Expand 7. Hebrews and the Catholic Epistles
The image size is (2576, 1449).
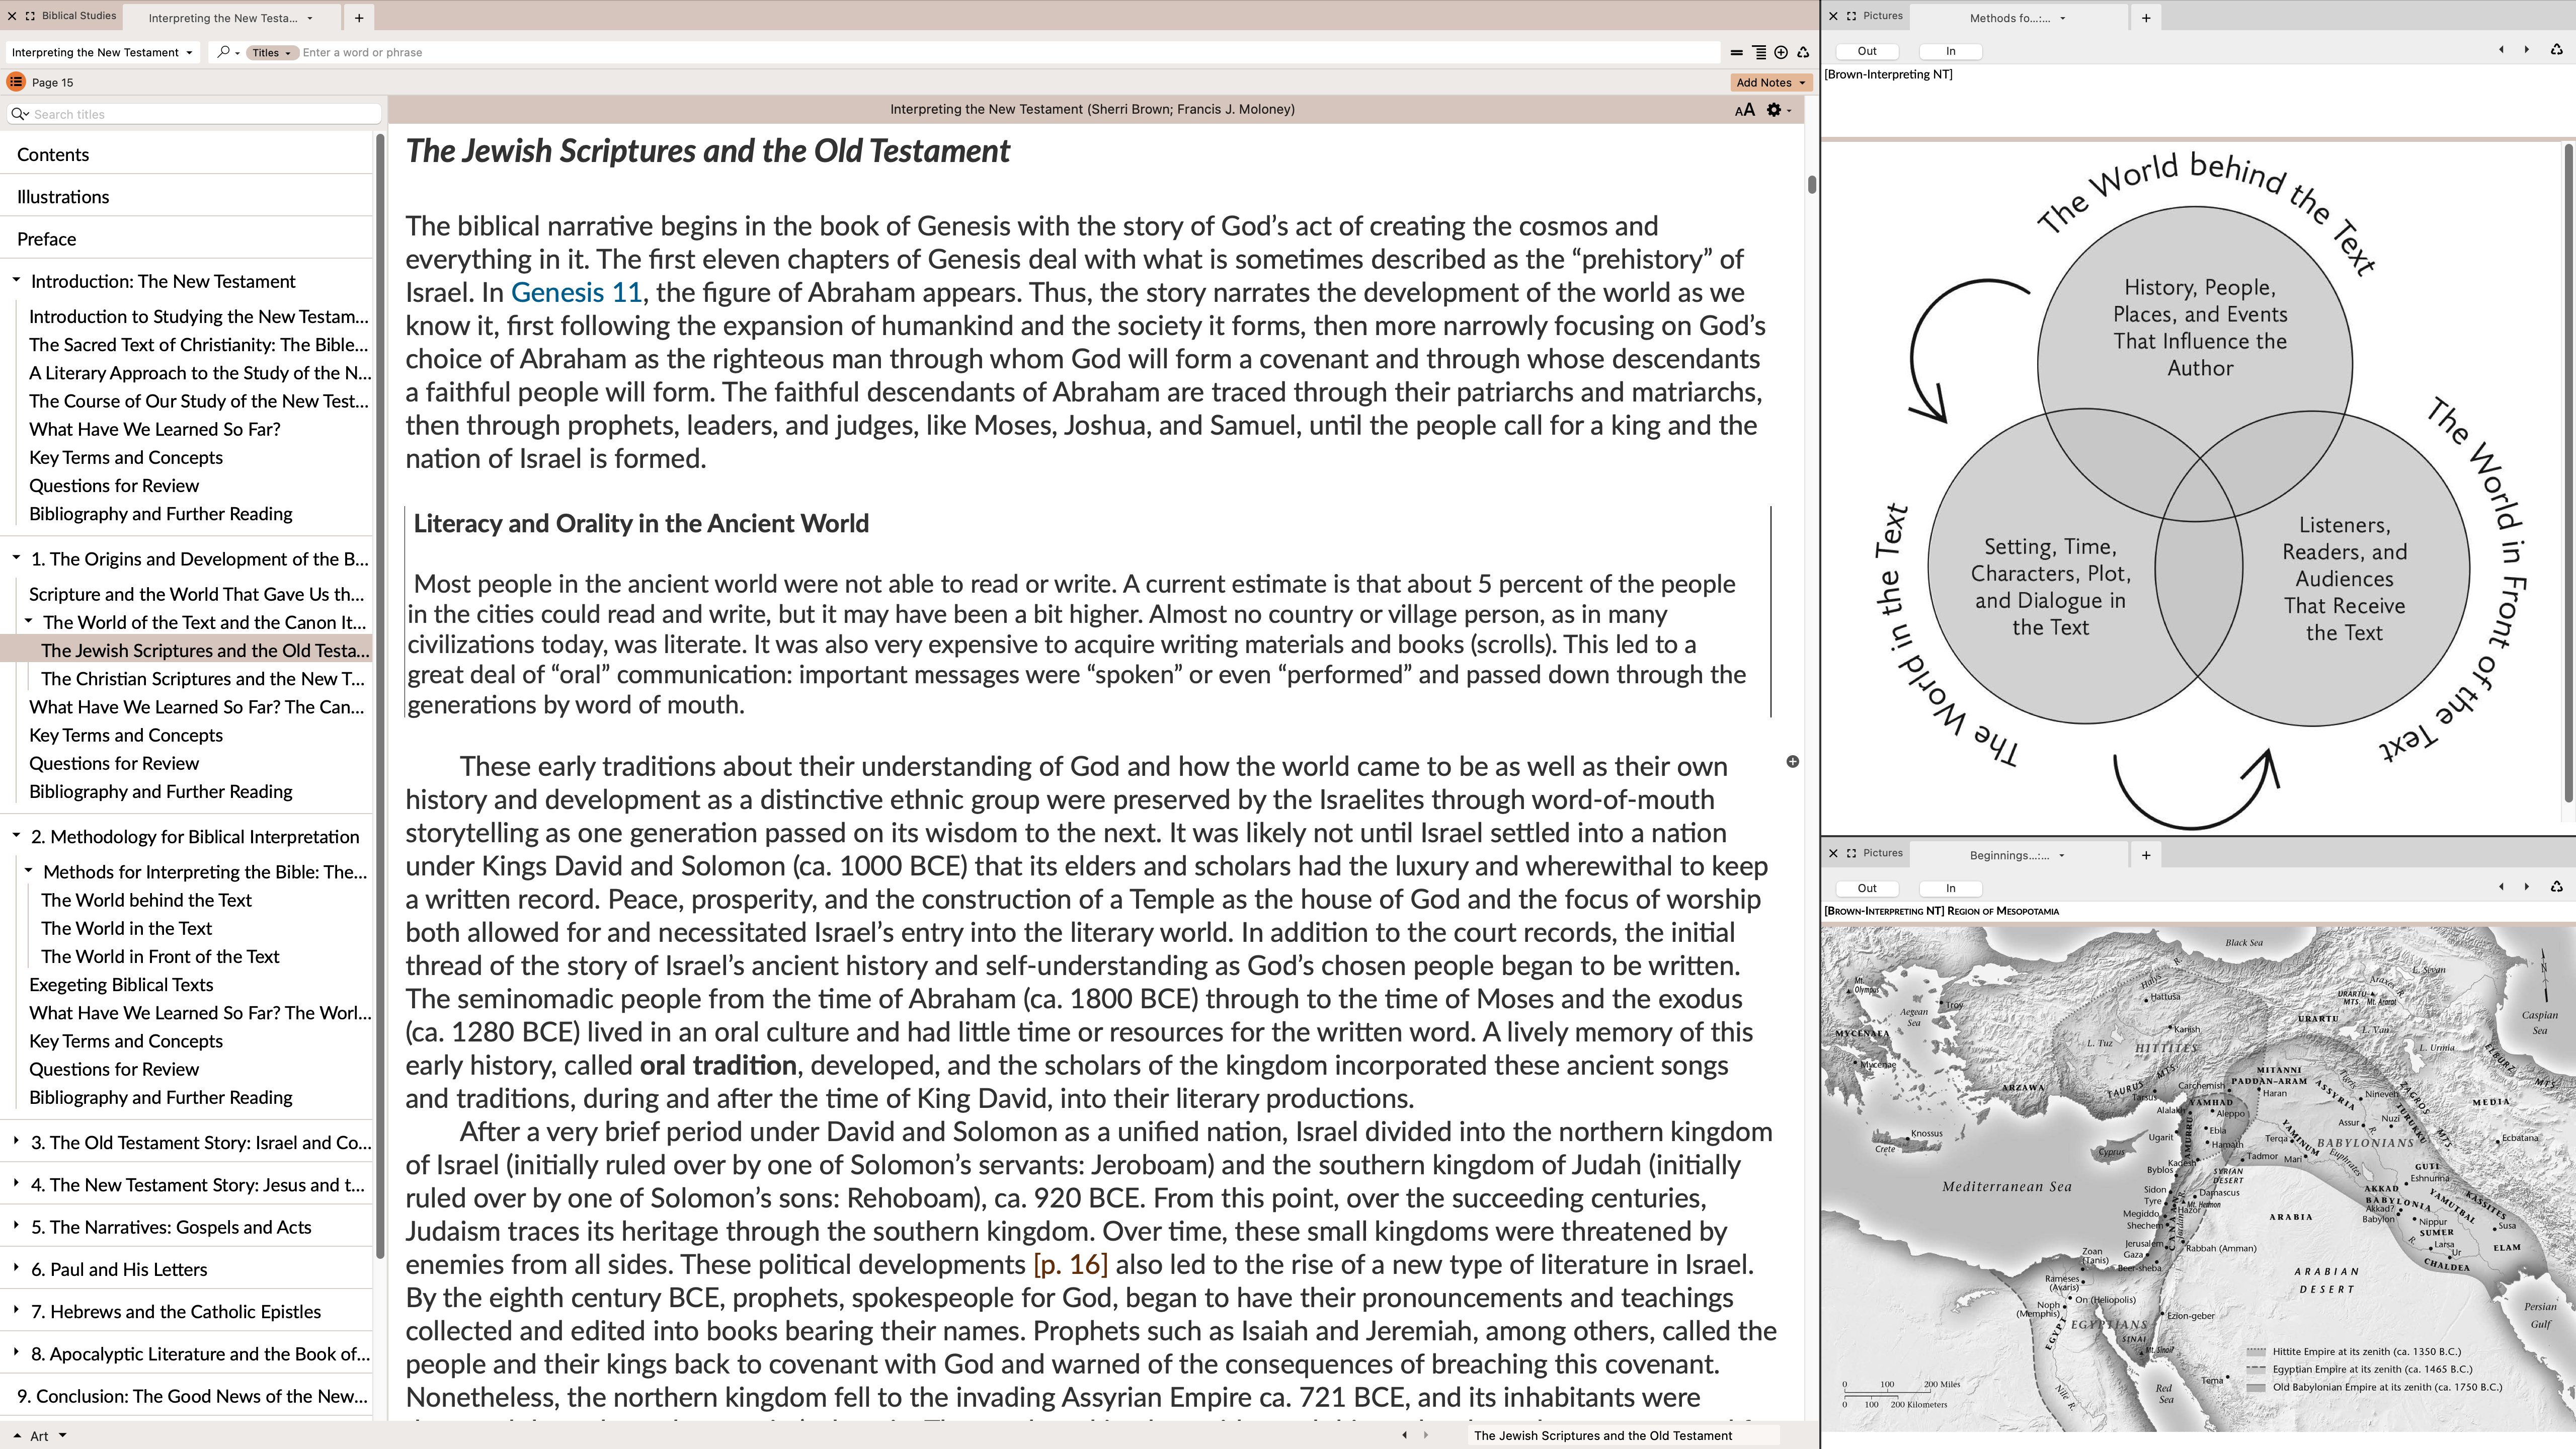click(x=16, y=1310)
